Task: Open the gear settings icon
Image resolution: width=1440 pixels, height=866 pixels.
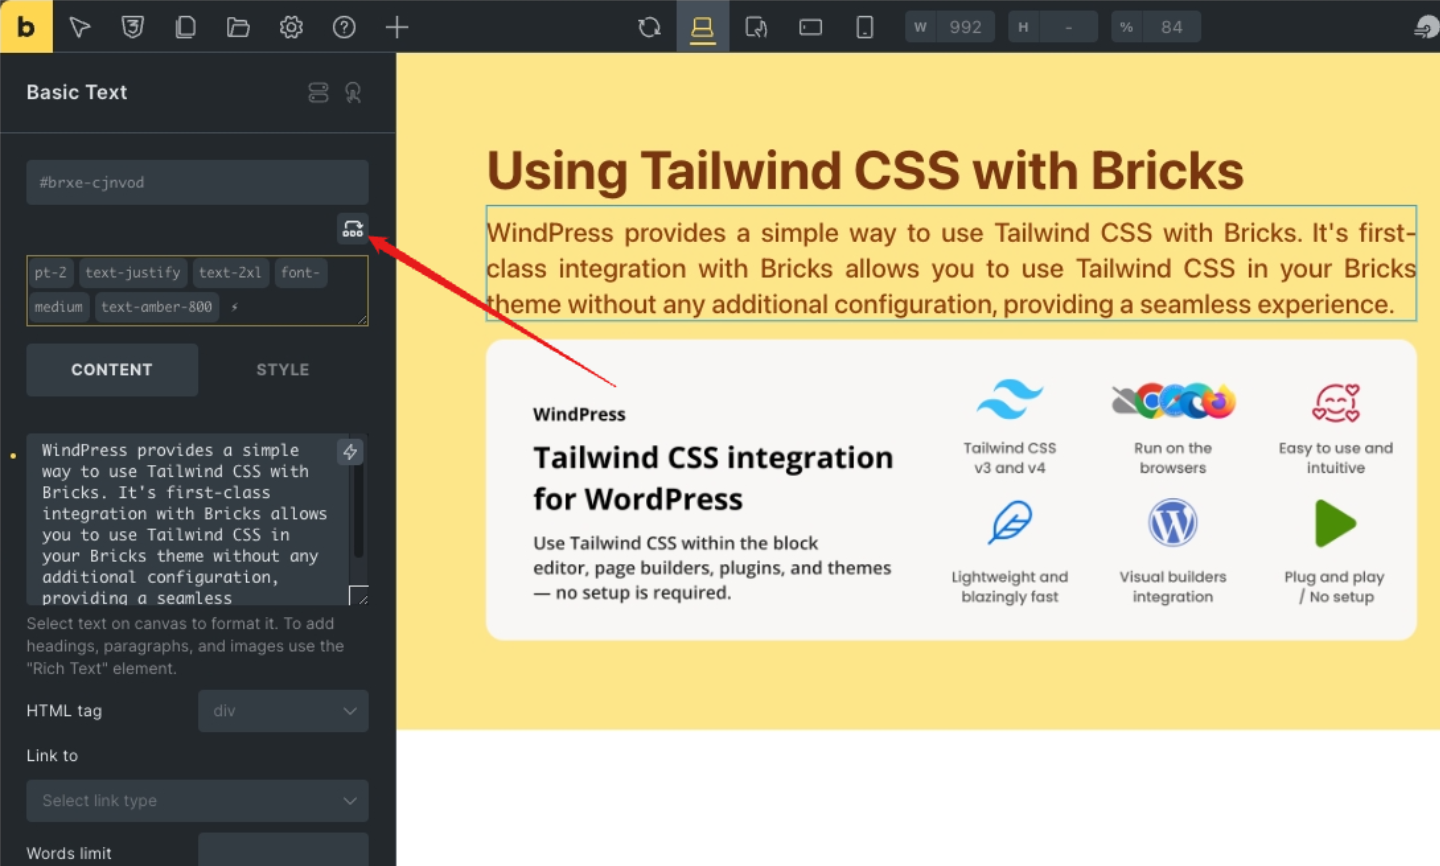Action: 291,27
